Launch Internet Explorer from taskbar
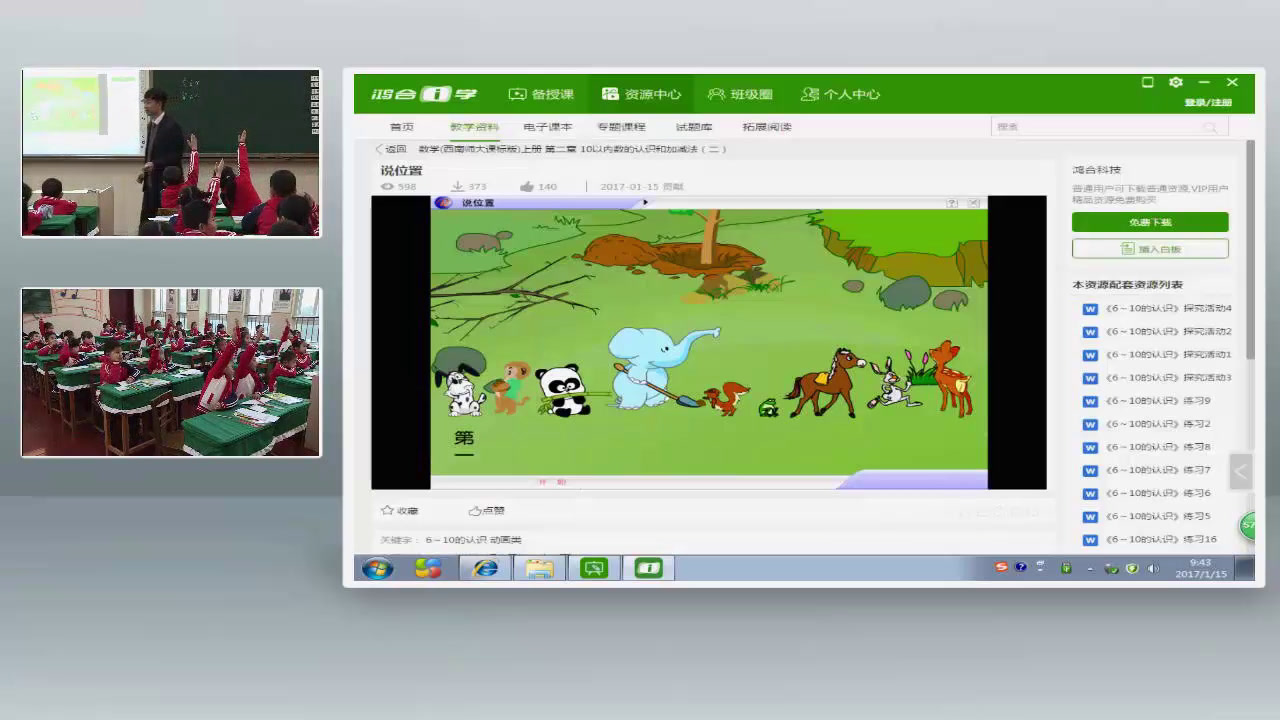Viewport: 1280px width, 720px height. (485, 568)
